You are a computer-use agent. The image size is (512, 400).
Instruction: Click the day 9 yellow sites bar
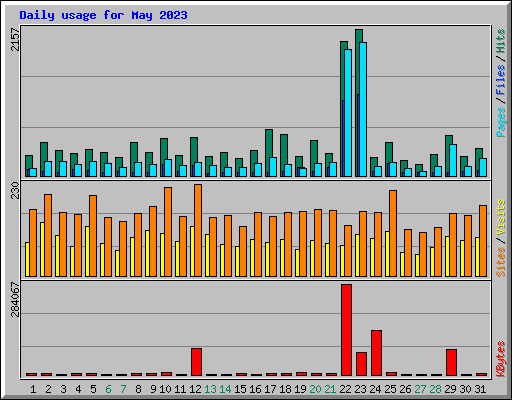147,253
